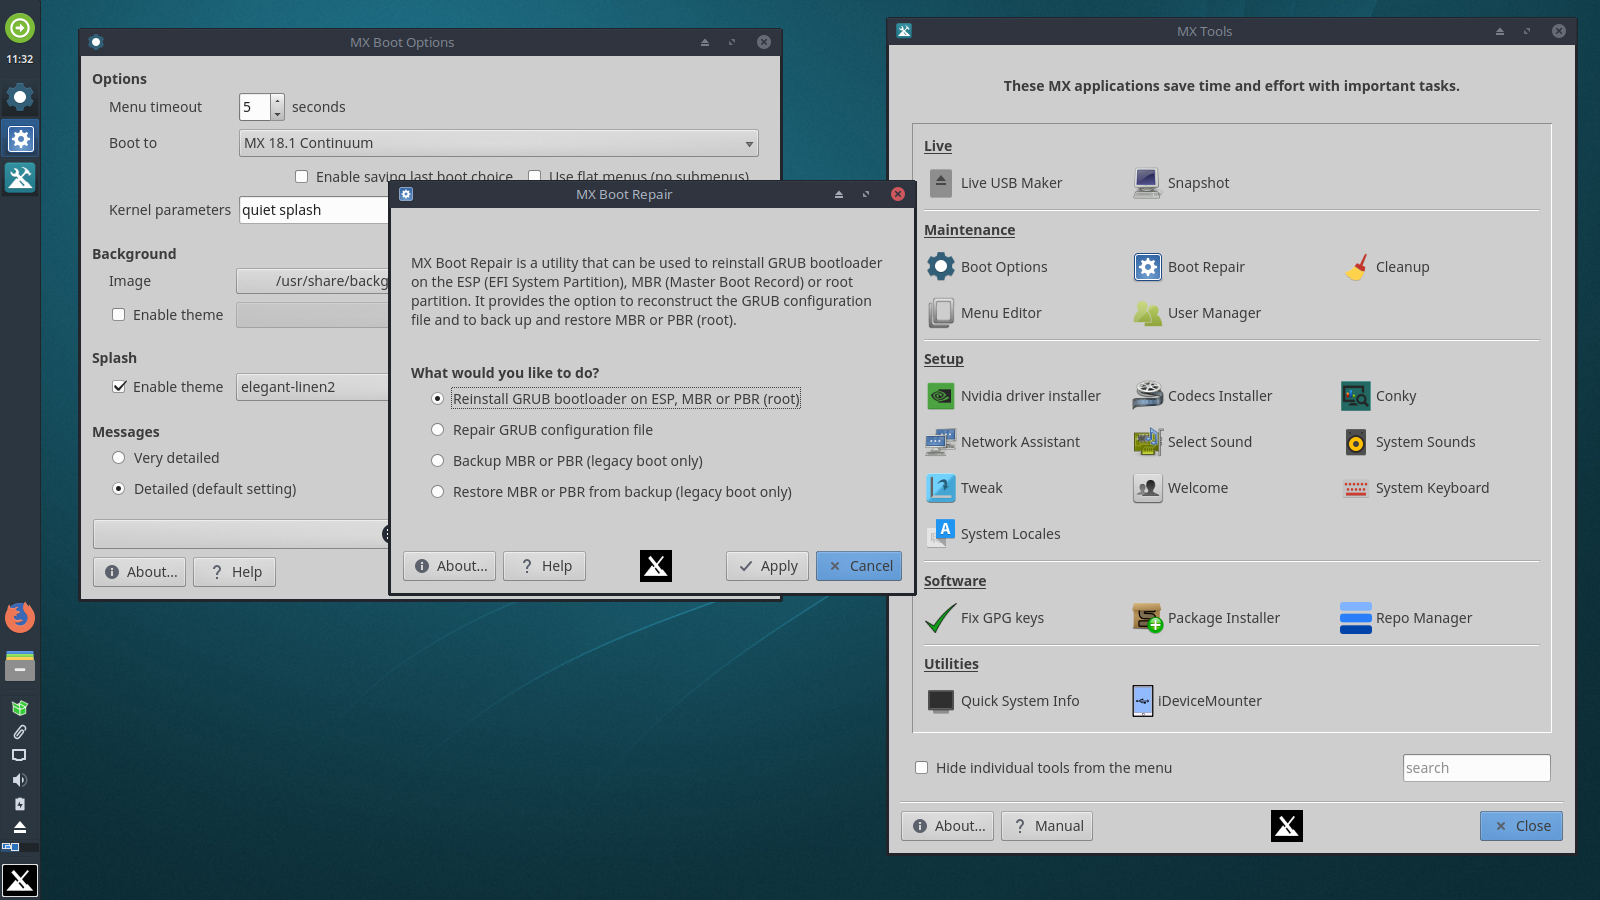This screenshot has width=1600, height=900.
Task: Open About in MX Tools
Action: [x=948, y=826]
